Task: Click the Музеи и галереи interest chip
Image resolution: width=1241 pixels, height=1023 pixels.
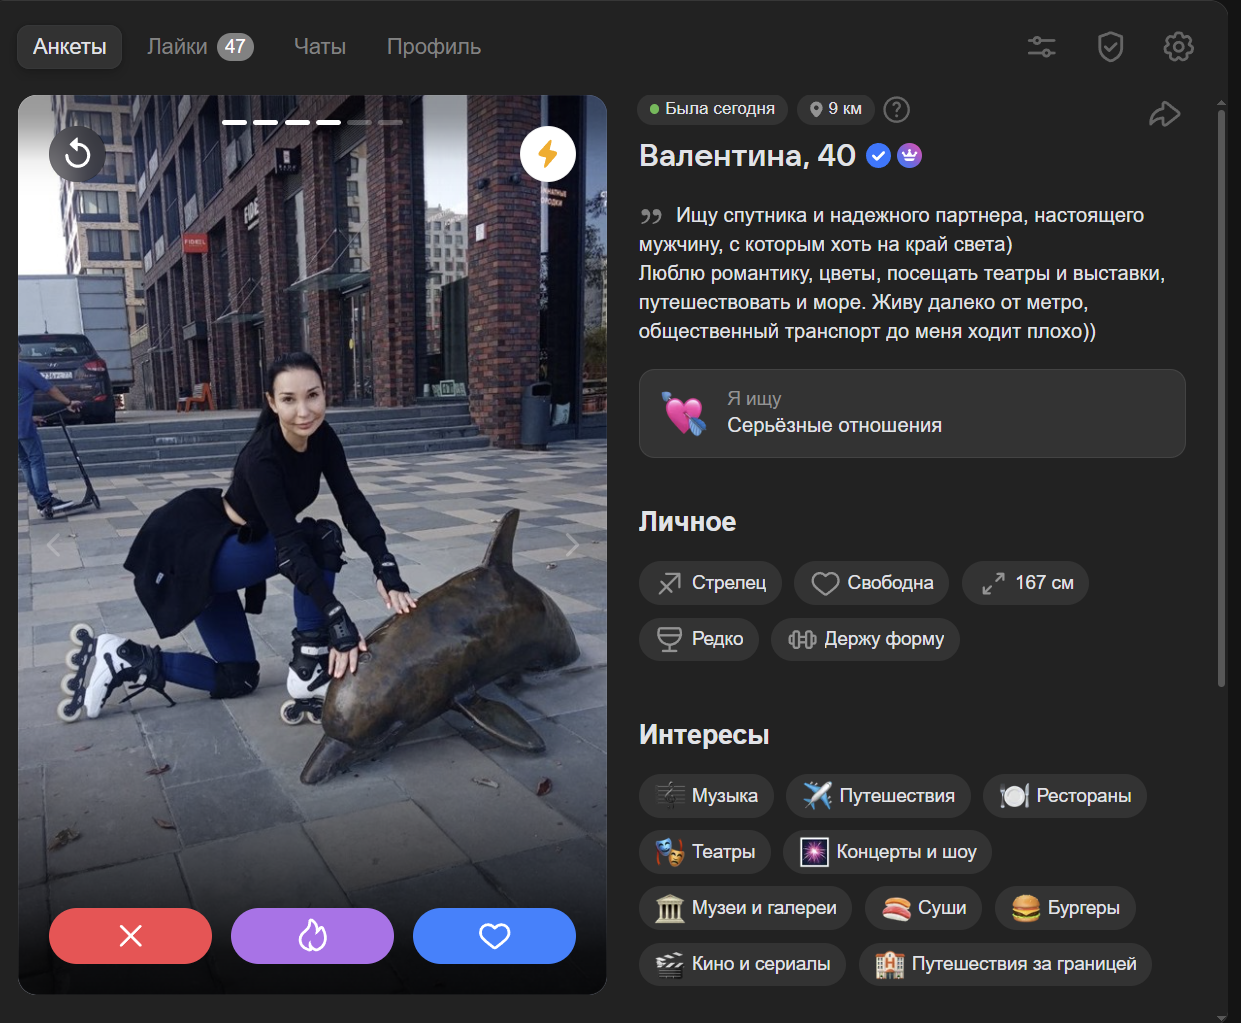Action: pyautogui.click(x=745, y=908)
